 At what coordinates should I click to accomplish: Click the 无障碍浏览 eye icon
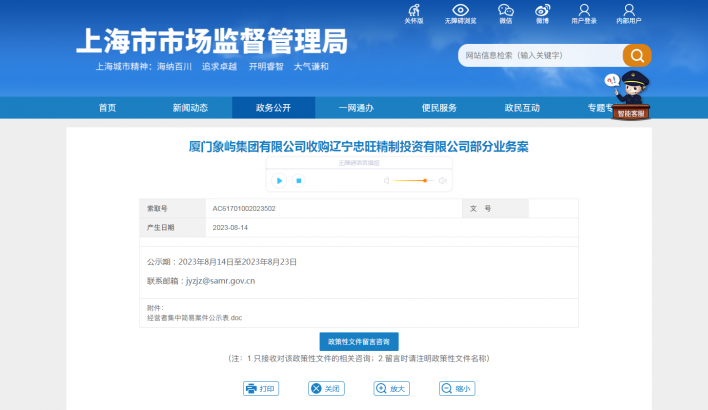460,14
